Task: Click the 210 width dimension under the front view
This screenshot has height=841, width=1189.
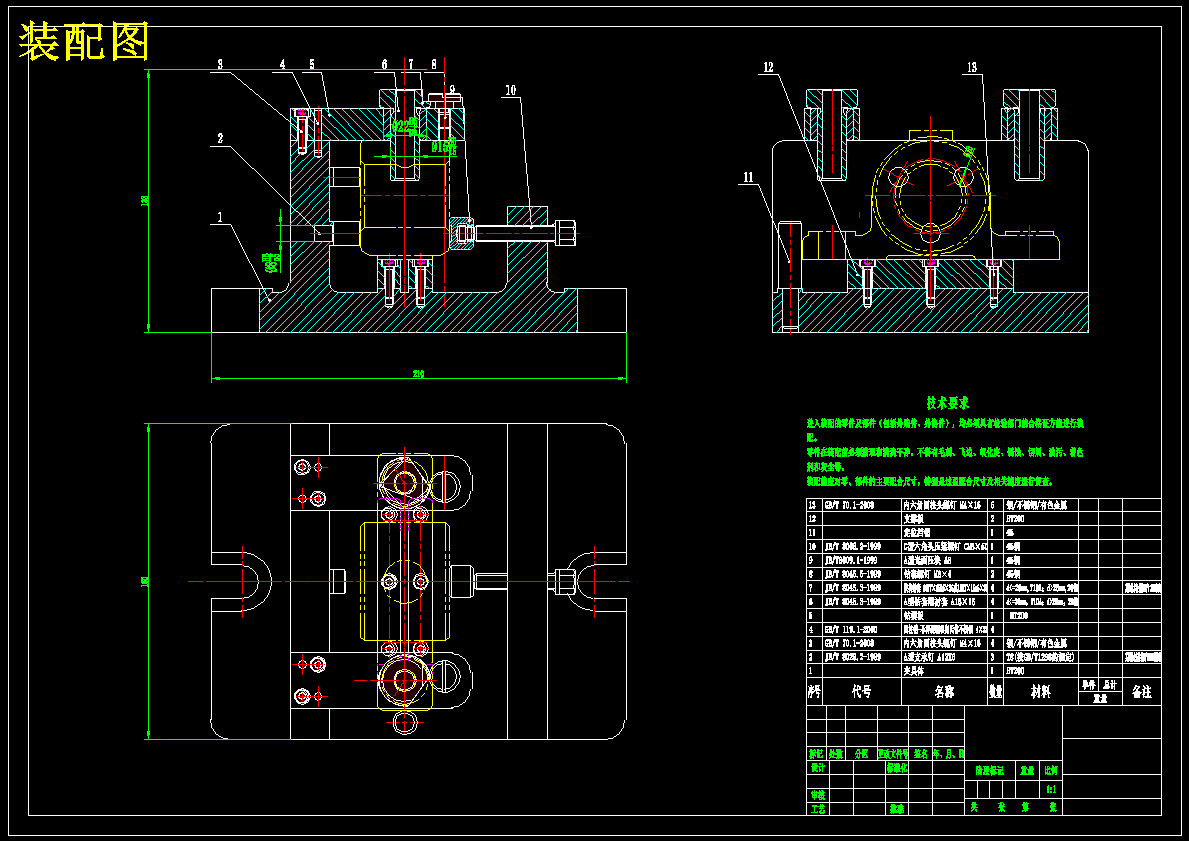Action: coord(418,373)
